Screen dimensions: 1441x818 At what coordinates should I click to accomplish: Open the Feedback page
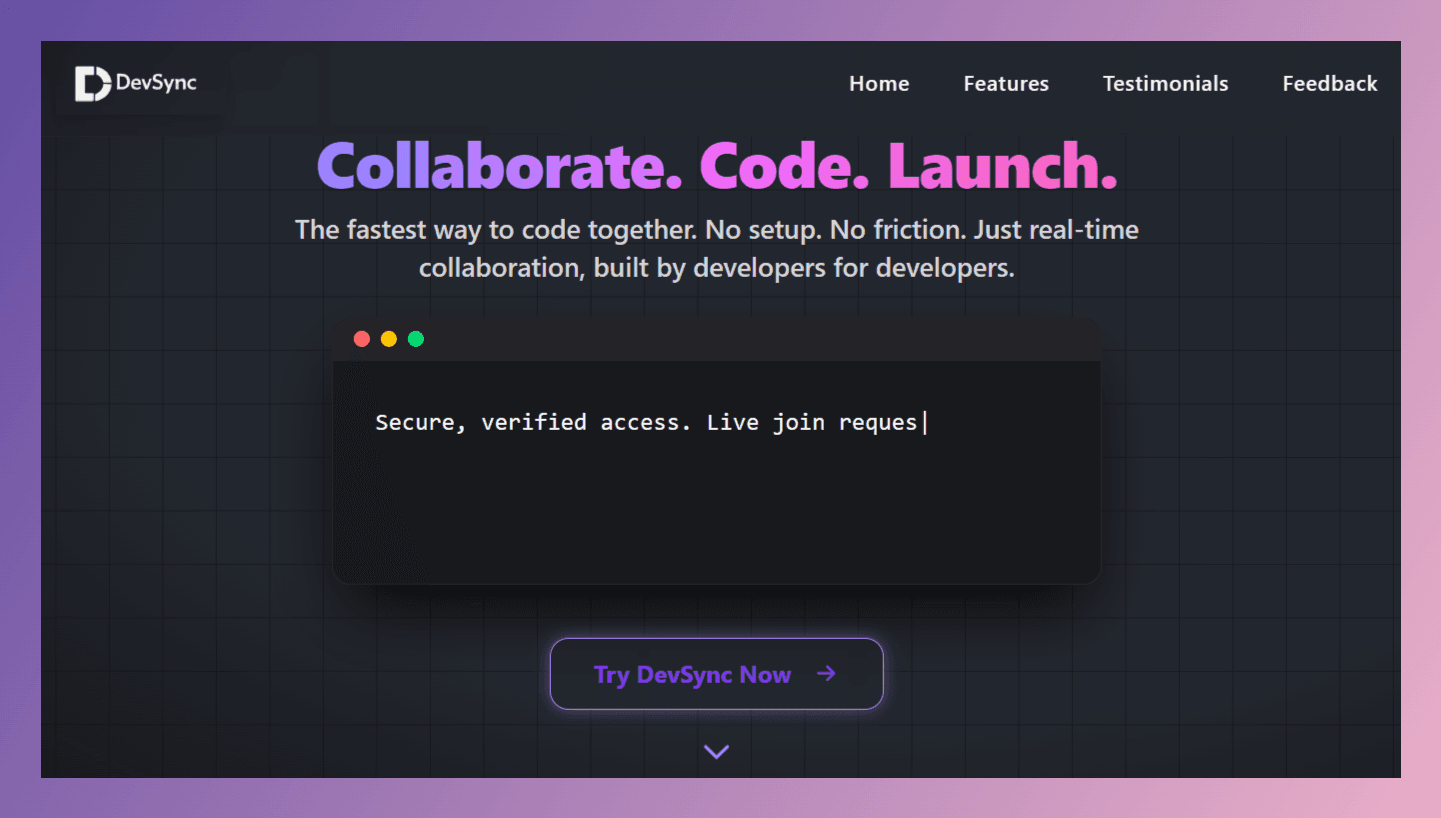click(x=1329, y=84)
